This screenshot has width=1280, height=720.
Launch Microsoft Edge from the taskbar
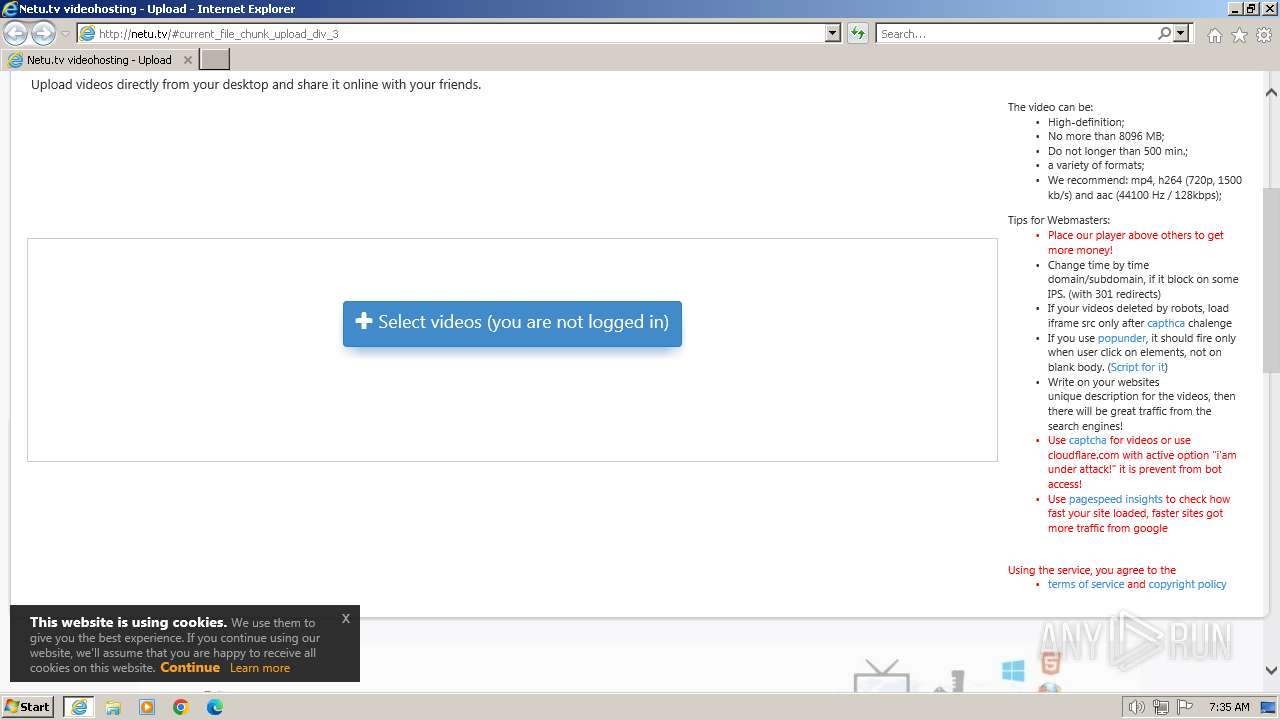[x=215, y=707]
